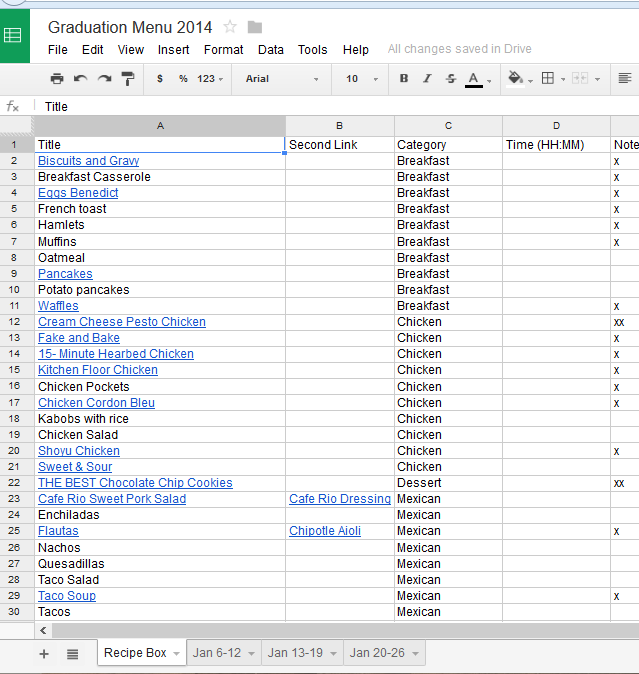Open the Arial font dropdown
The image size is (639, 674).
[282, 79]
